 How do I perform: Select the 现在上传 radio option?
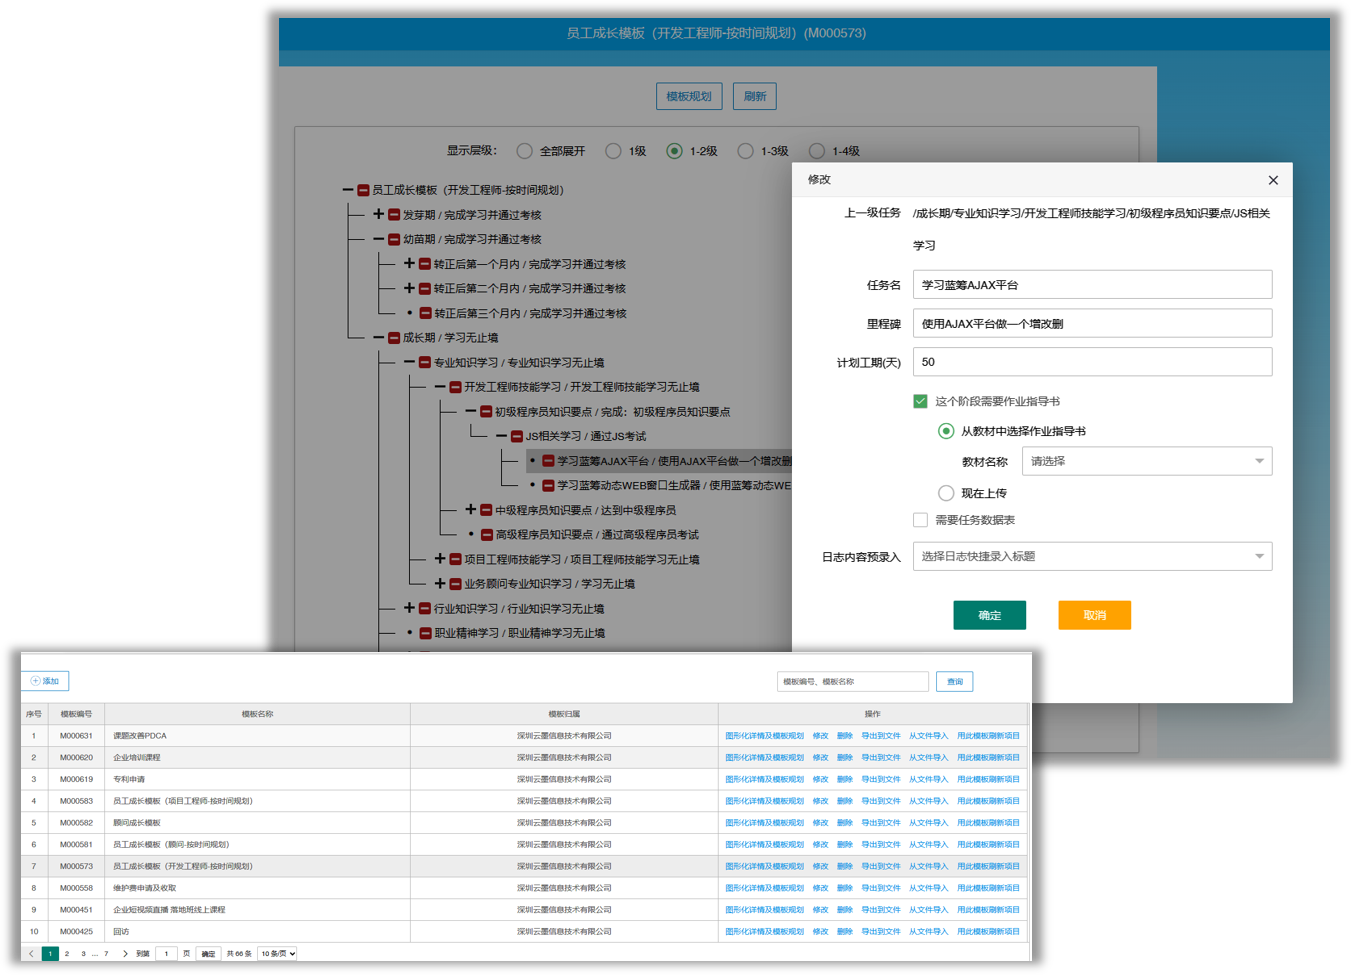point(946,493)
